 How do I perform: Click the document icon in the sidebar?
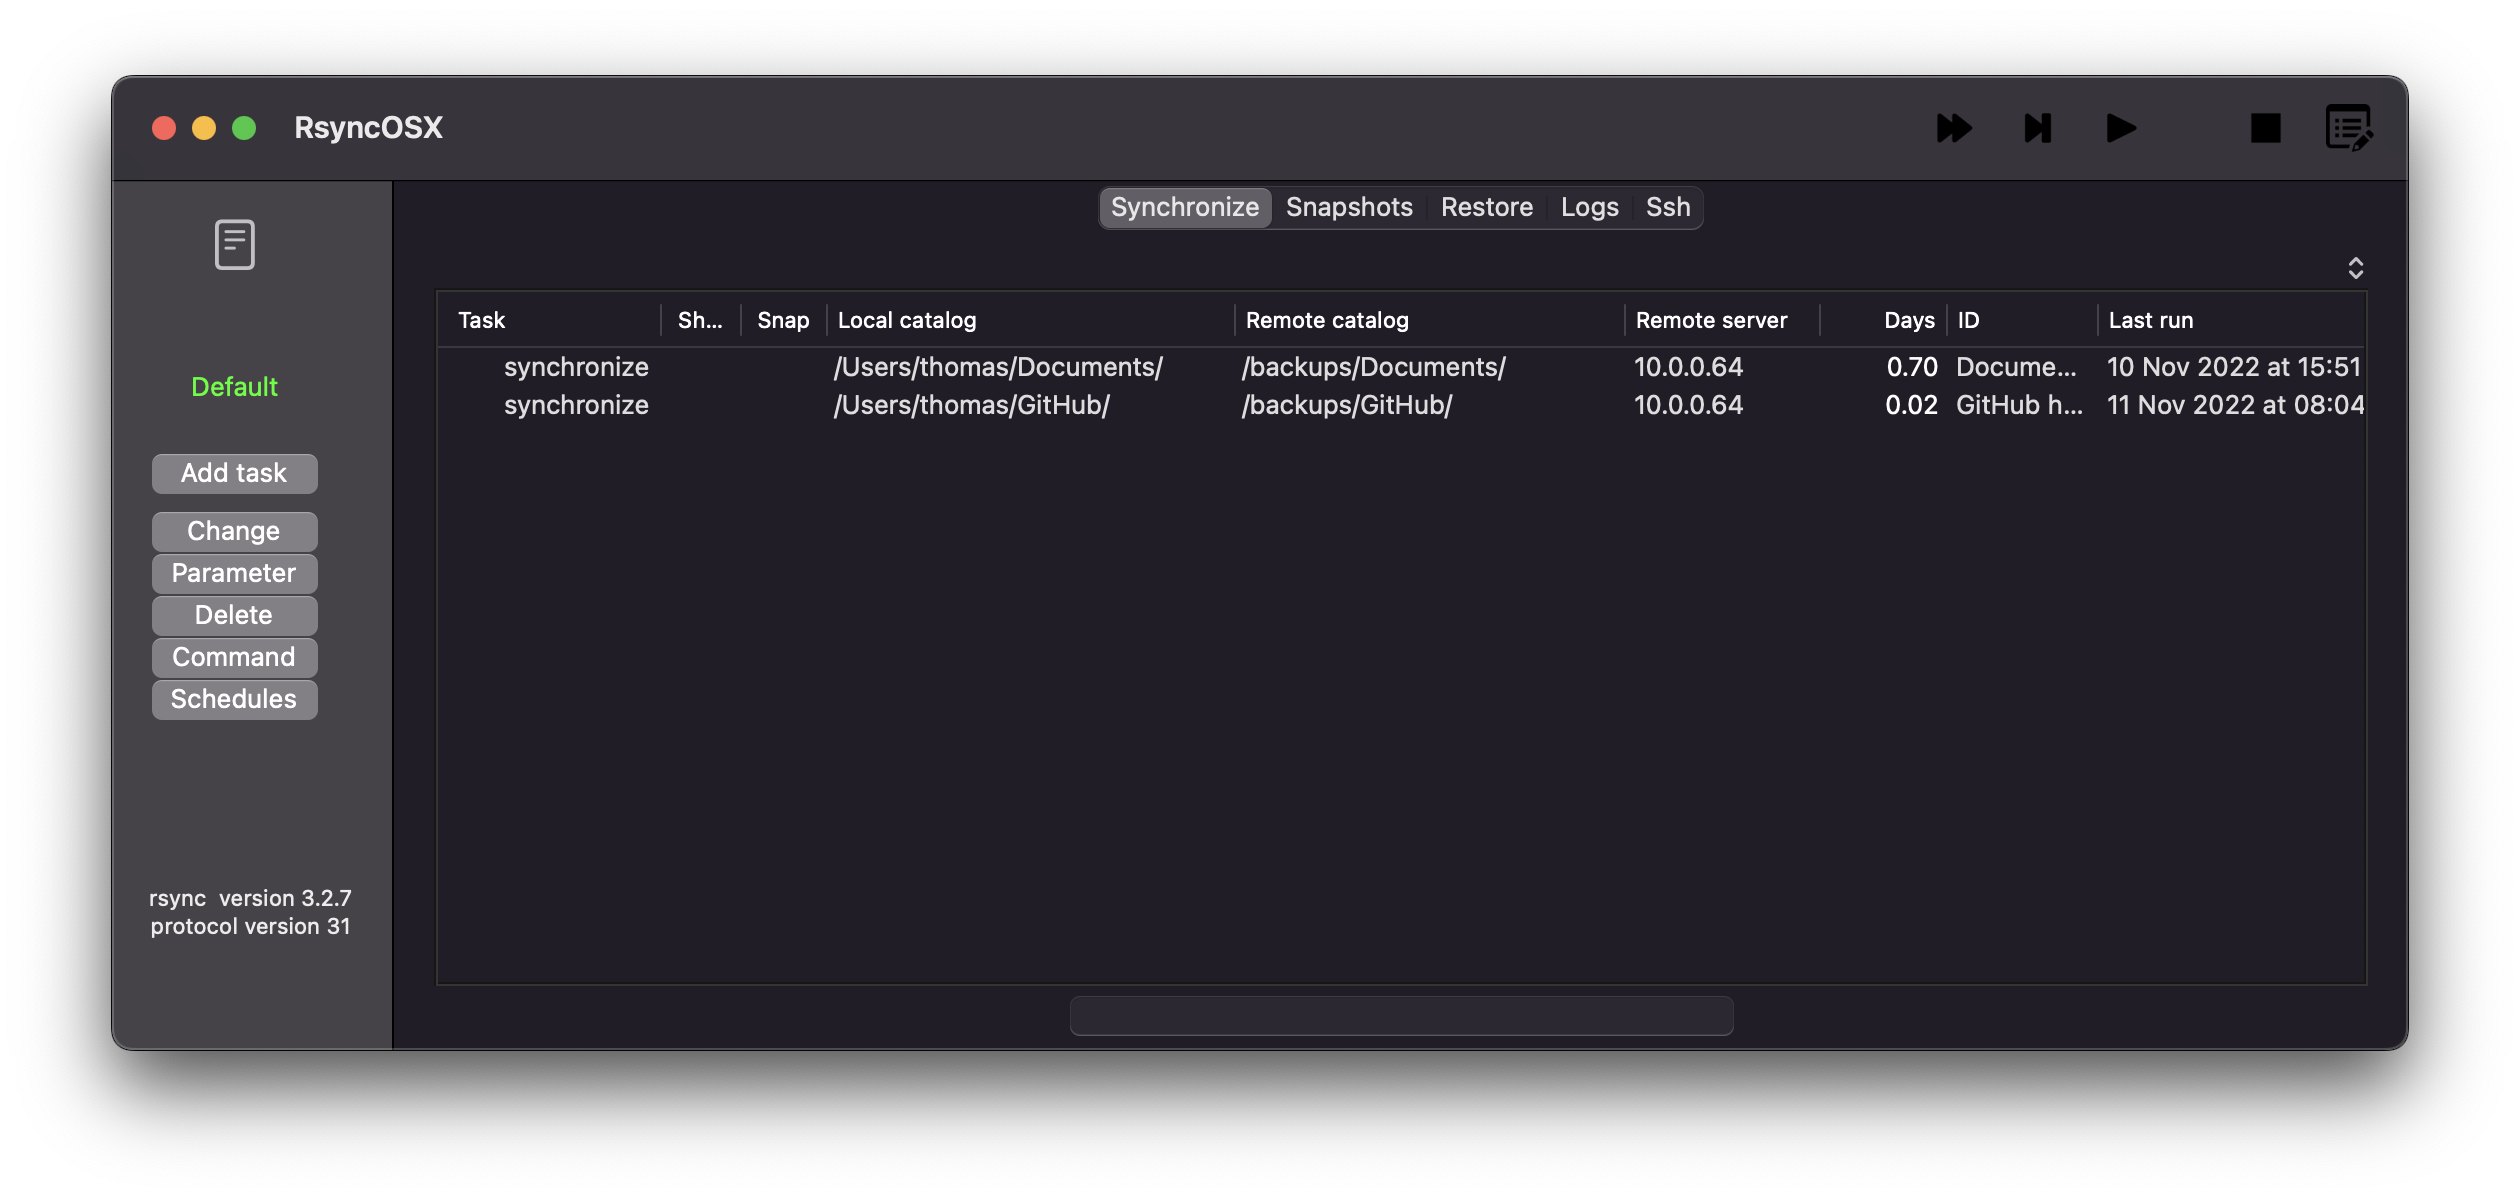click(234, 245)
